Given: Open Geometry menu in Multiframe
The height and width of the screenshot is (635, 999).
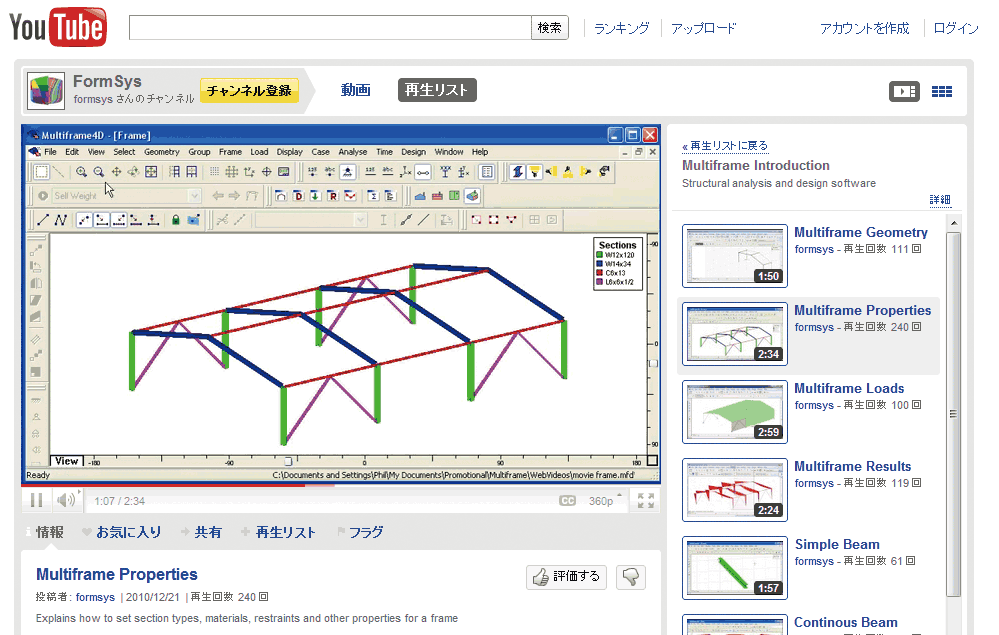Looking at the screenshot, I should click(161, 152).
